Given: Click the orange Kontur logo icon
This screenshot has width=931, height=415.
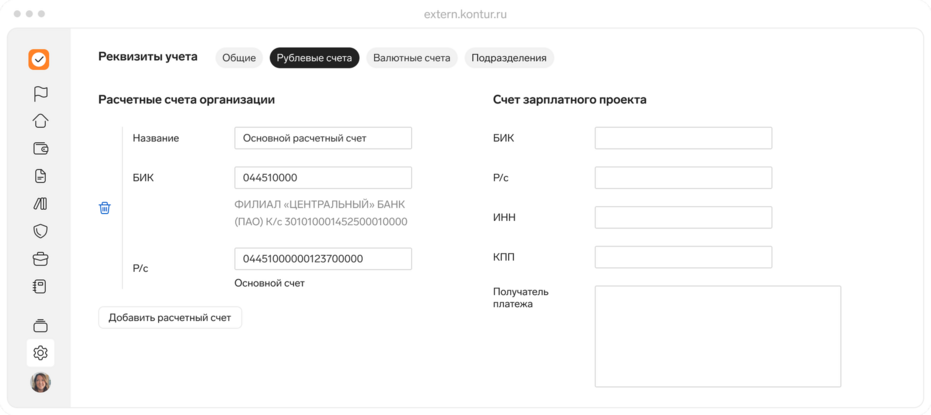Looking at the screenshot, I should (39, 60).
